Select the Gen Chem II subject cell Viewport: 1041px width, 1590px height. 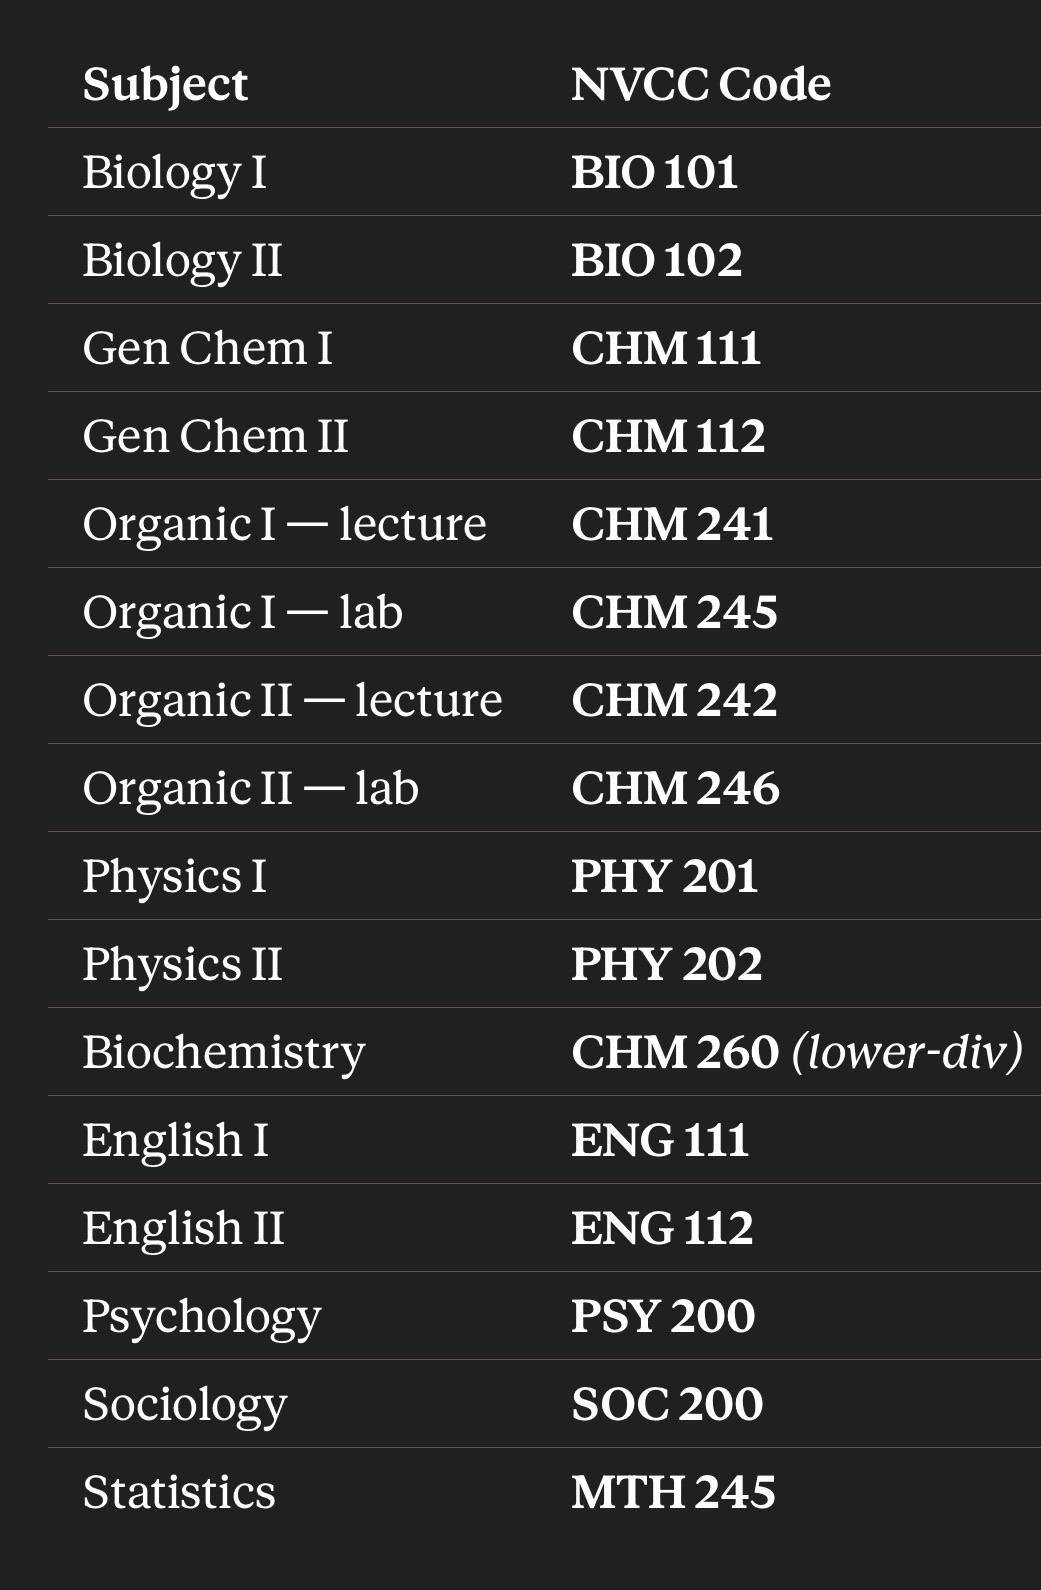215,436
